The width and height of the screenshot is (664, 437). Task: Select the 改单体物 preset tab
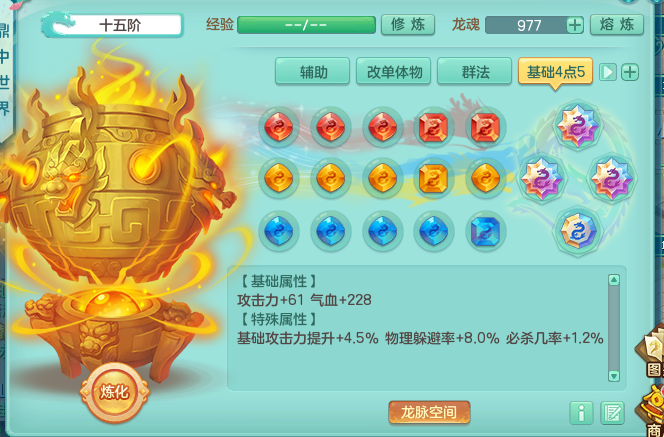(393, 72)
